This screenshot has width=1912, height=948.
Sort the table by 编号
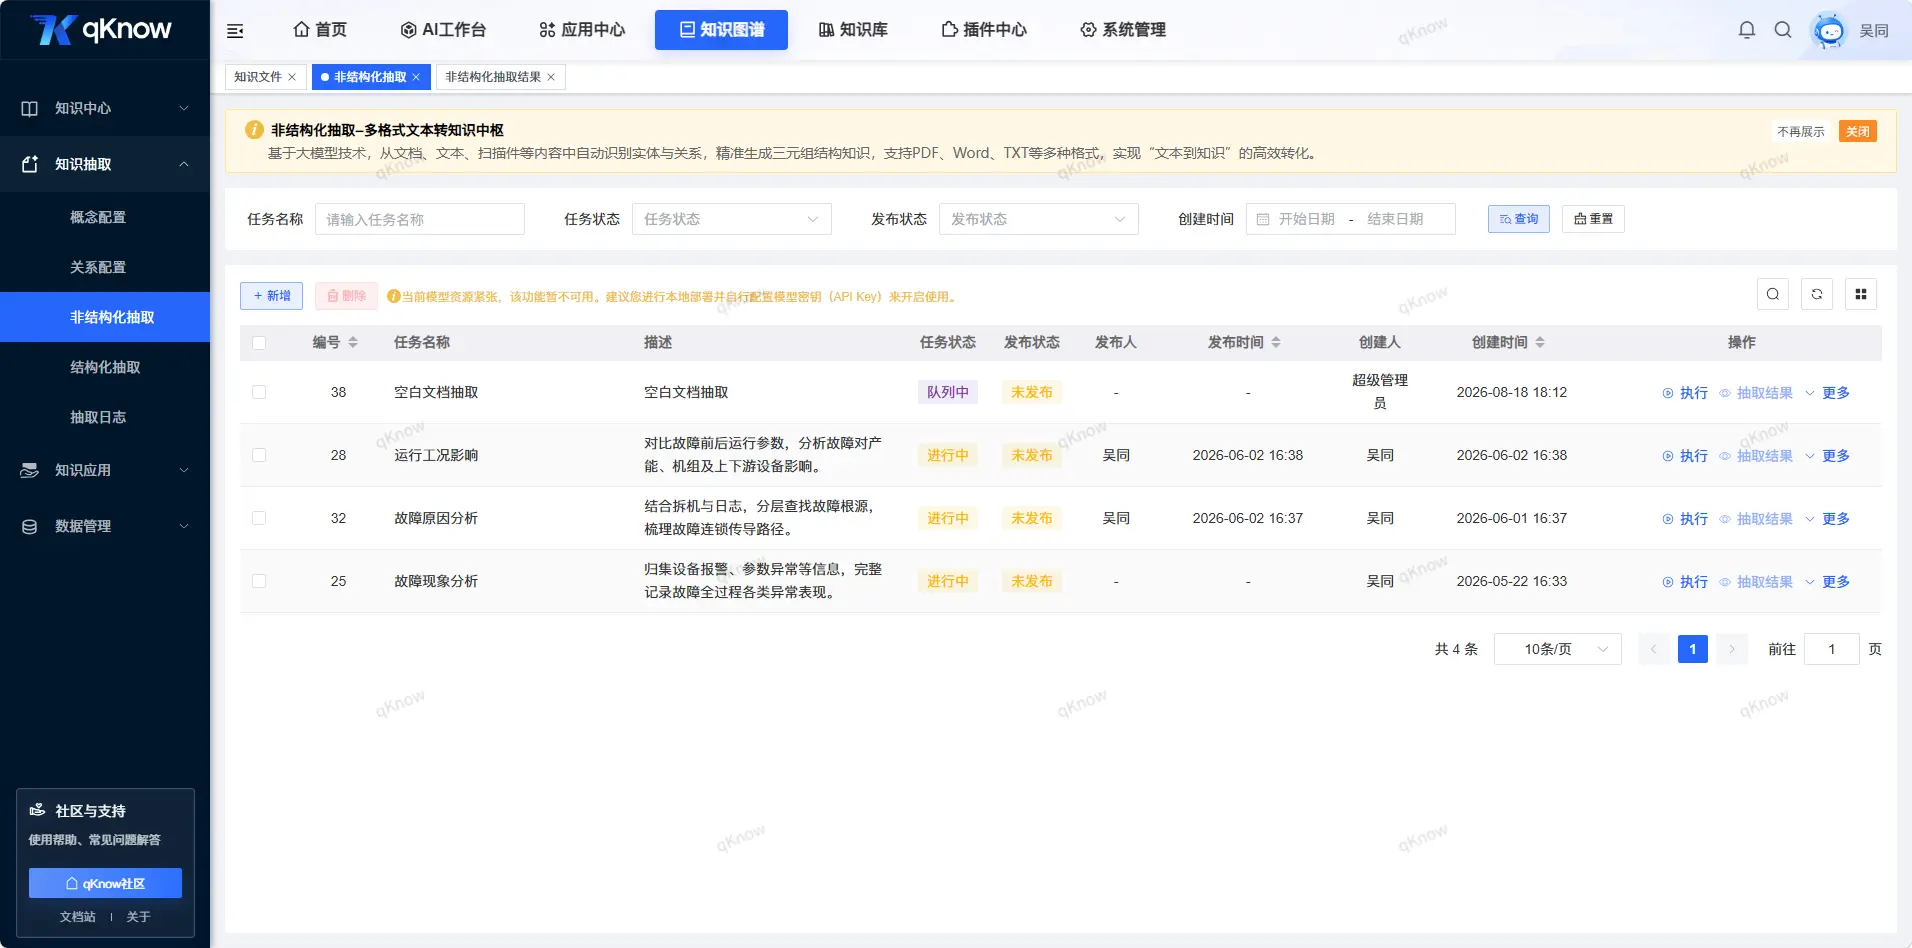tap(353, 342)
